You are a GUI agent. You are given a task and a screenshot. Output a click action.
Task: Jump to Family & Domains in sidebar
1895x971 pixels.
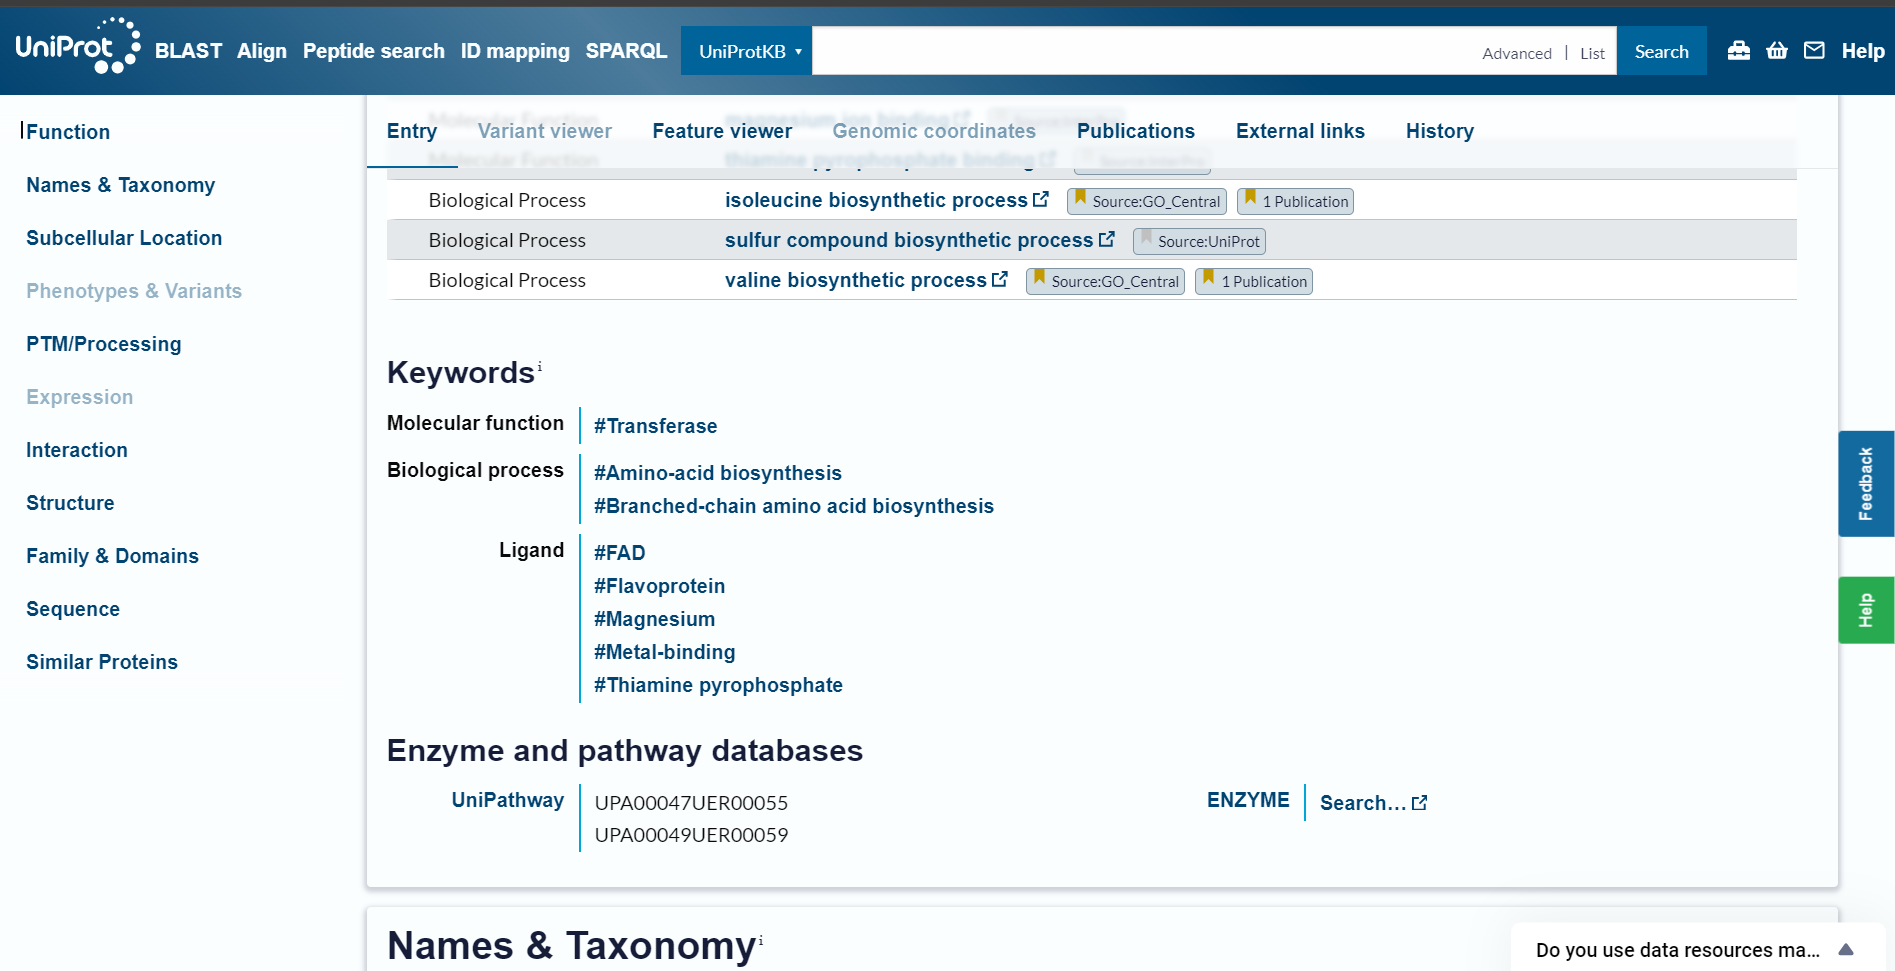pyautogui.click(x=112, y=556)
